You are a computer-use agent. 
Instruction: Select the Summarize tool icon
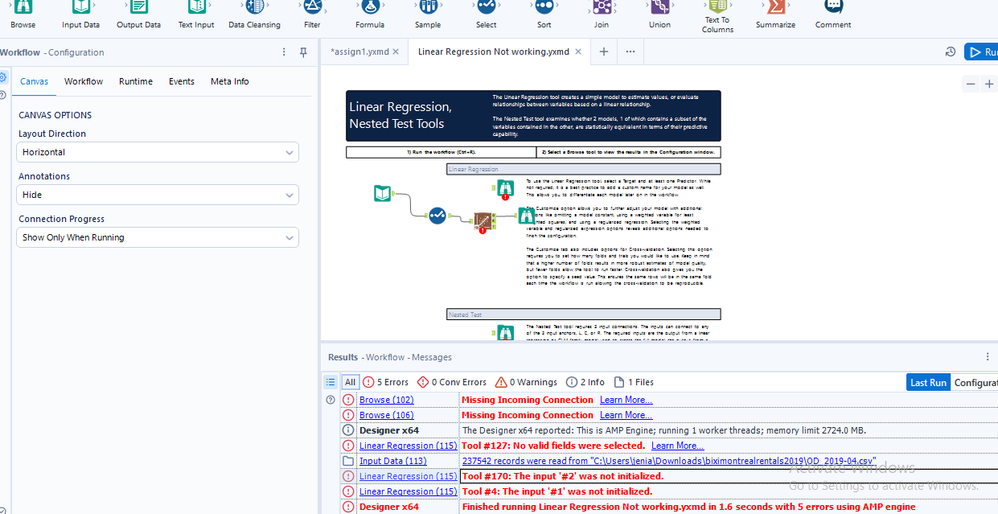point(775,8)
